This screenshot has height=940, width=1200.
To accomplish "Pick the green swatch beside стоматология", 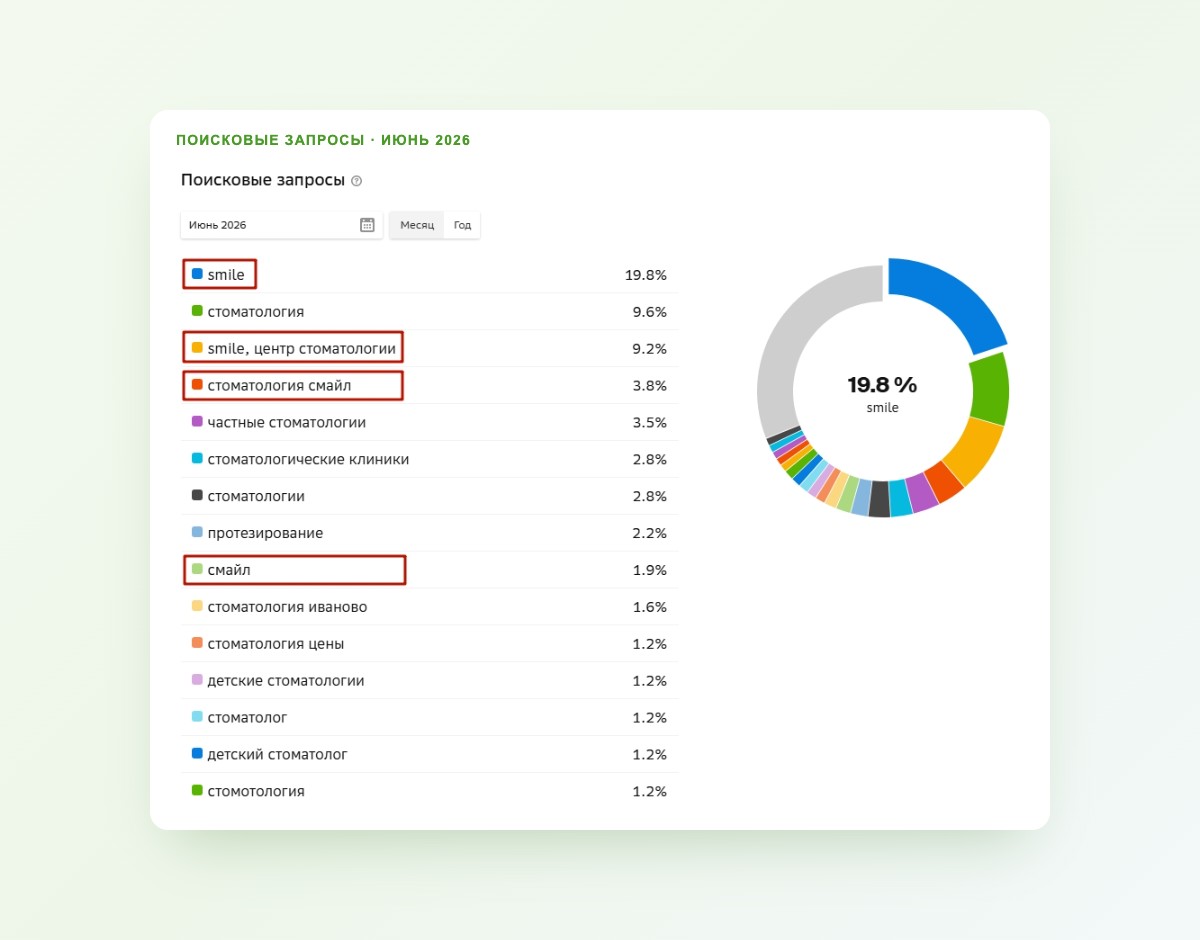I will point(197,311).
